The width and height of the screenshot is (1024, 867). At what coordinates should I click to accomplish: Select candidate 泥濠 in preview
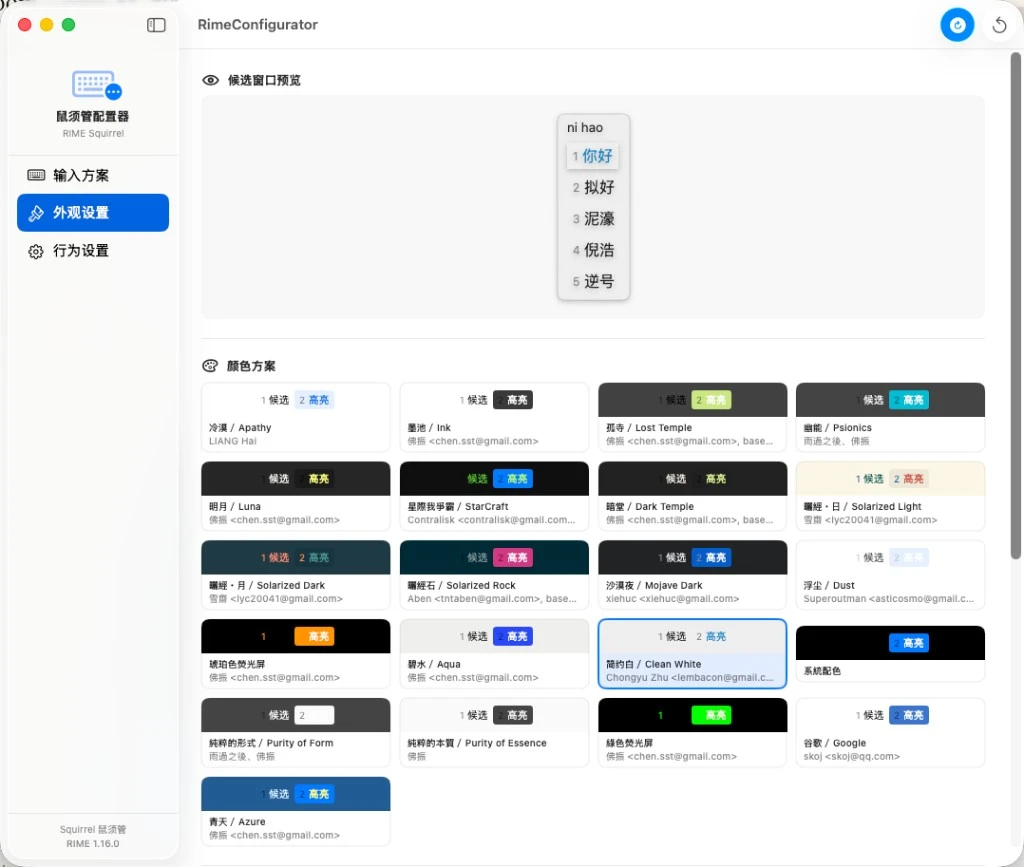(x=592, y=219)
